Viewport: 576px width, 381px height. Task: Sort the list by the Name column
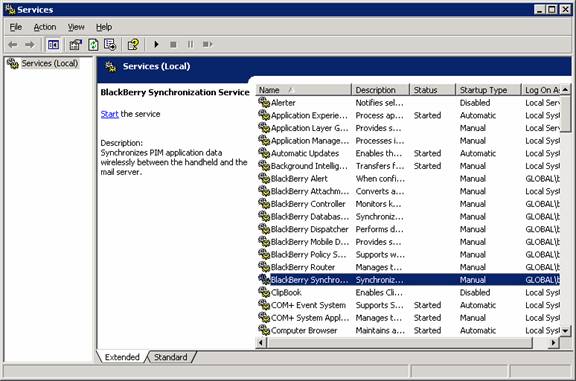[x=303, y=90]
